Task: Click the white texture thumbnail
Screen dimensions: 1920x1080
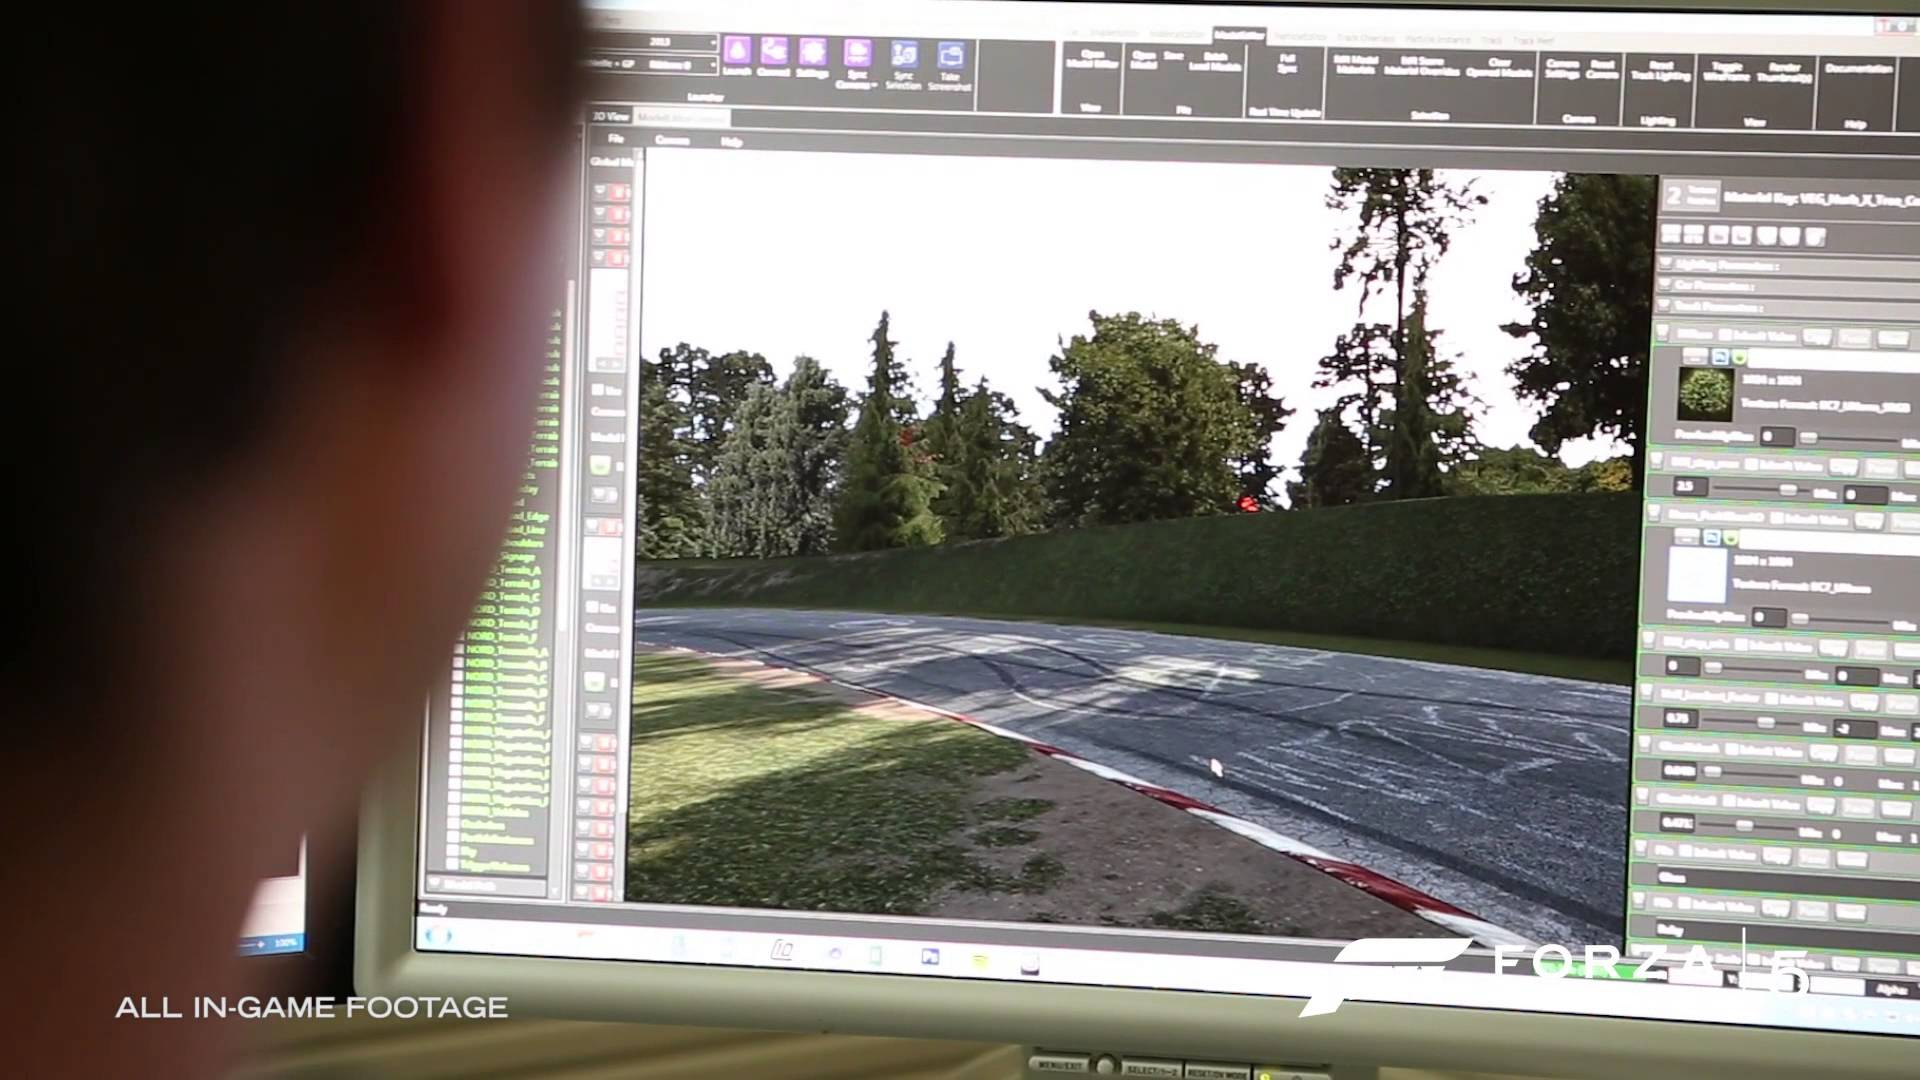Action: (1697, 575)
